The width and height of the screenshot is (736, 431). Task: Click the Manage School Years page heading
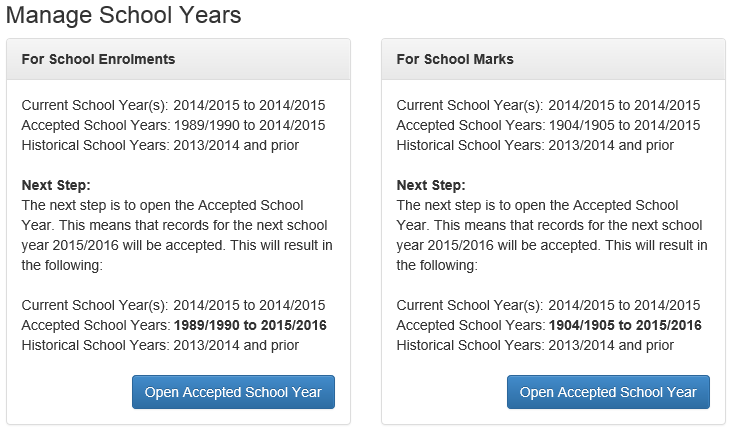tap(124, 16)
